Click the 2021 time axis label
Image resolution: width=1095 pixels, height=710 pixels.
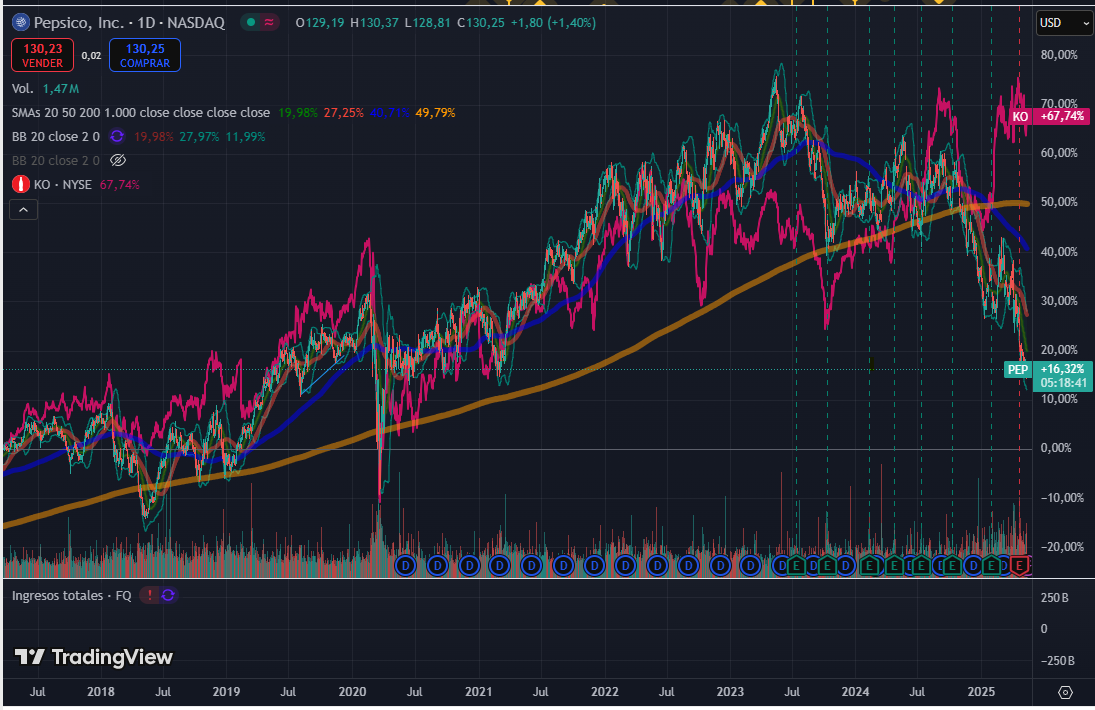[x=478, y=692]
